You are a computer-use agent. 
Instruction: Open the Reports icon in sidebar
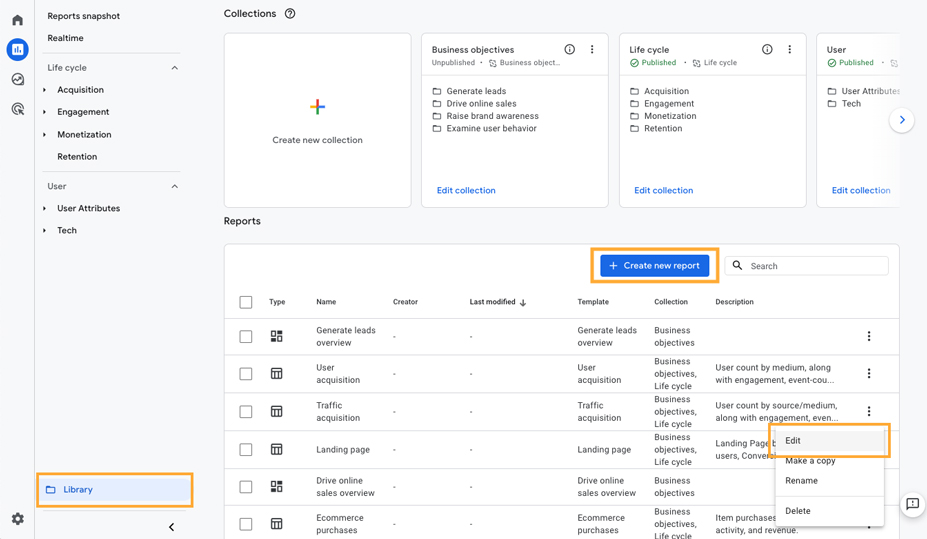tap(18, 50)
